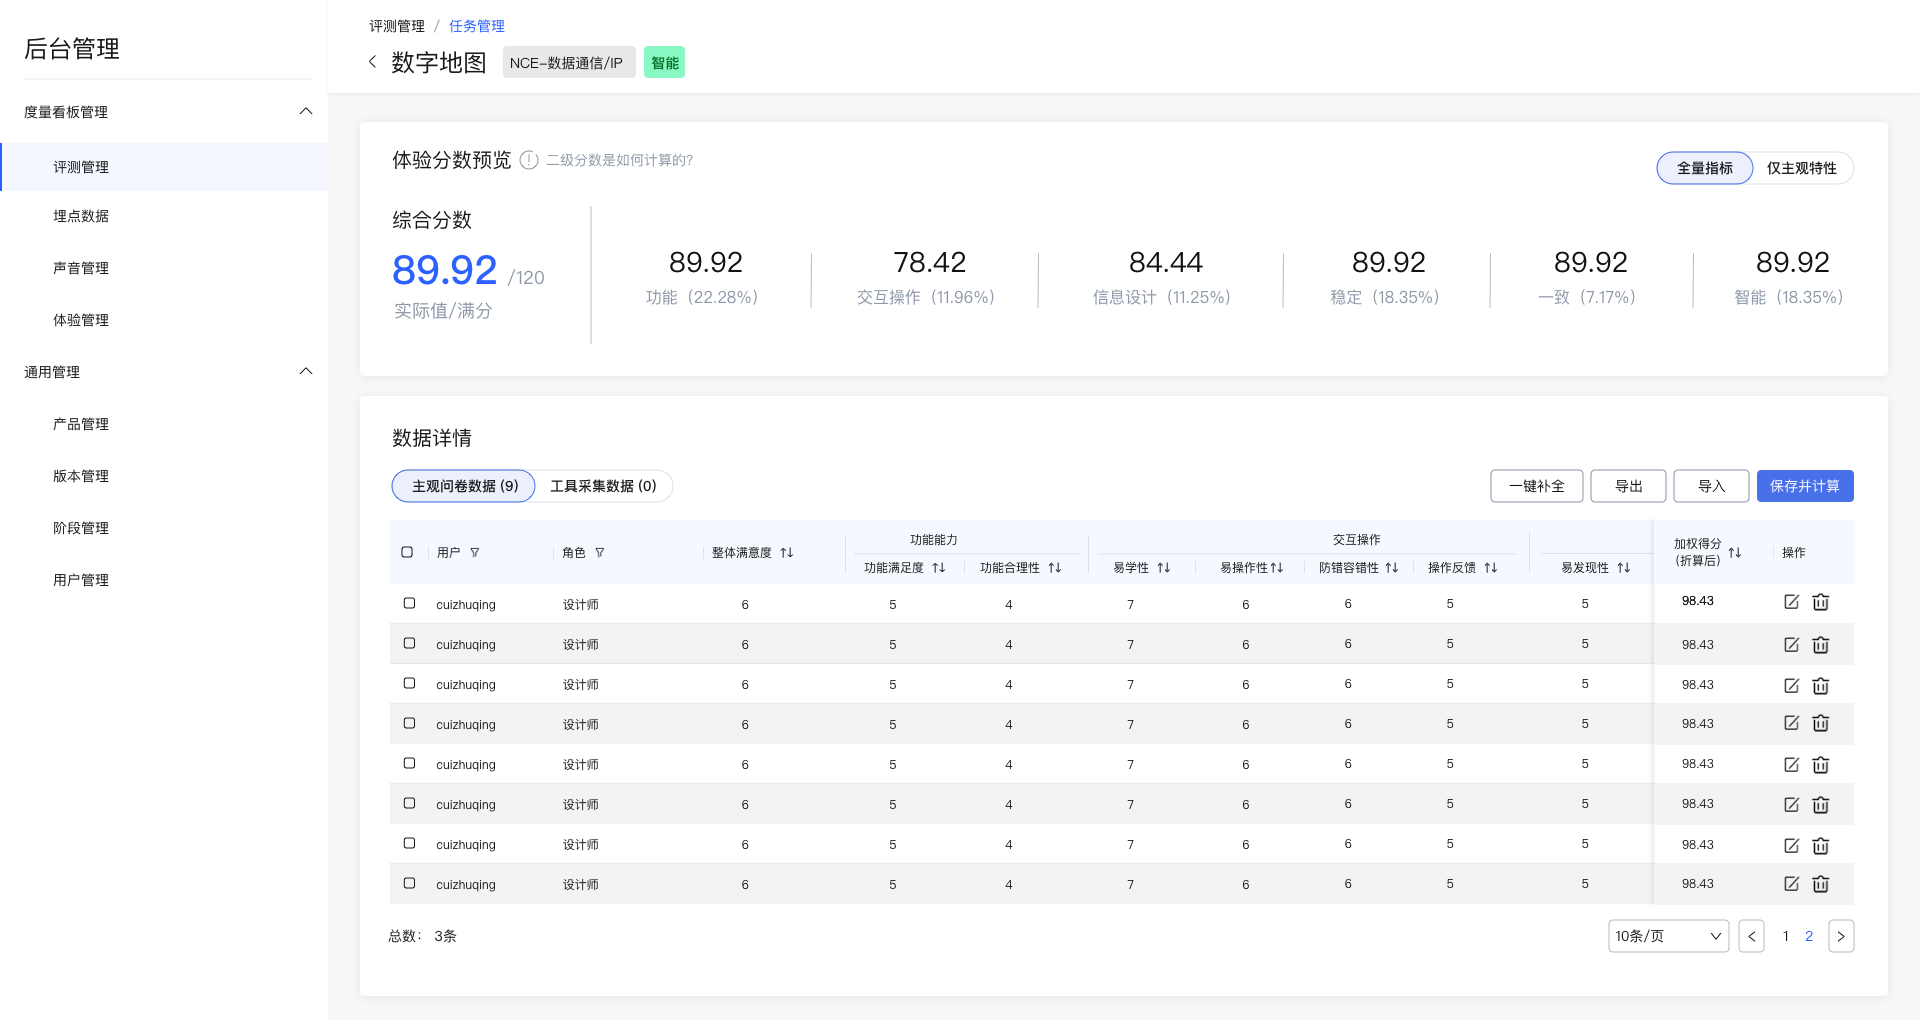1920x1020 pixels.
Task: Edit the fifth table row
Action: pos(1792,764)
